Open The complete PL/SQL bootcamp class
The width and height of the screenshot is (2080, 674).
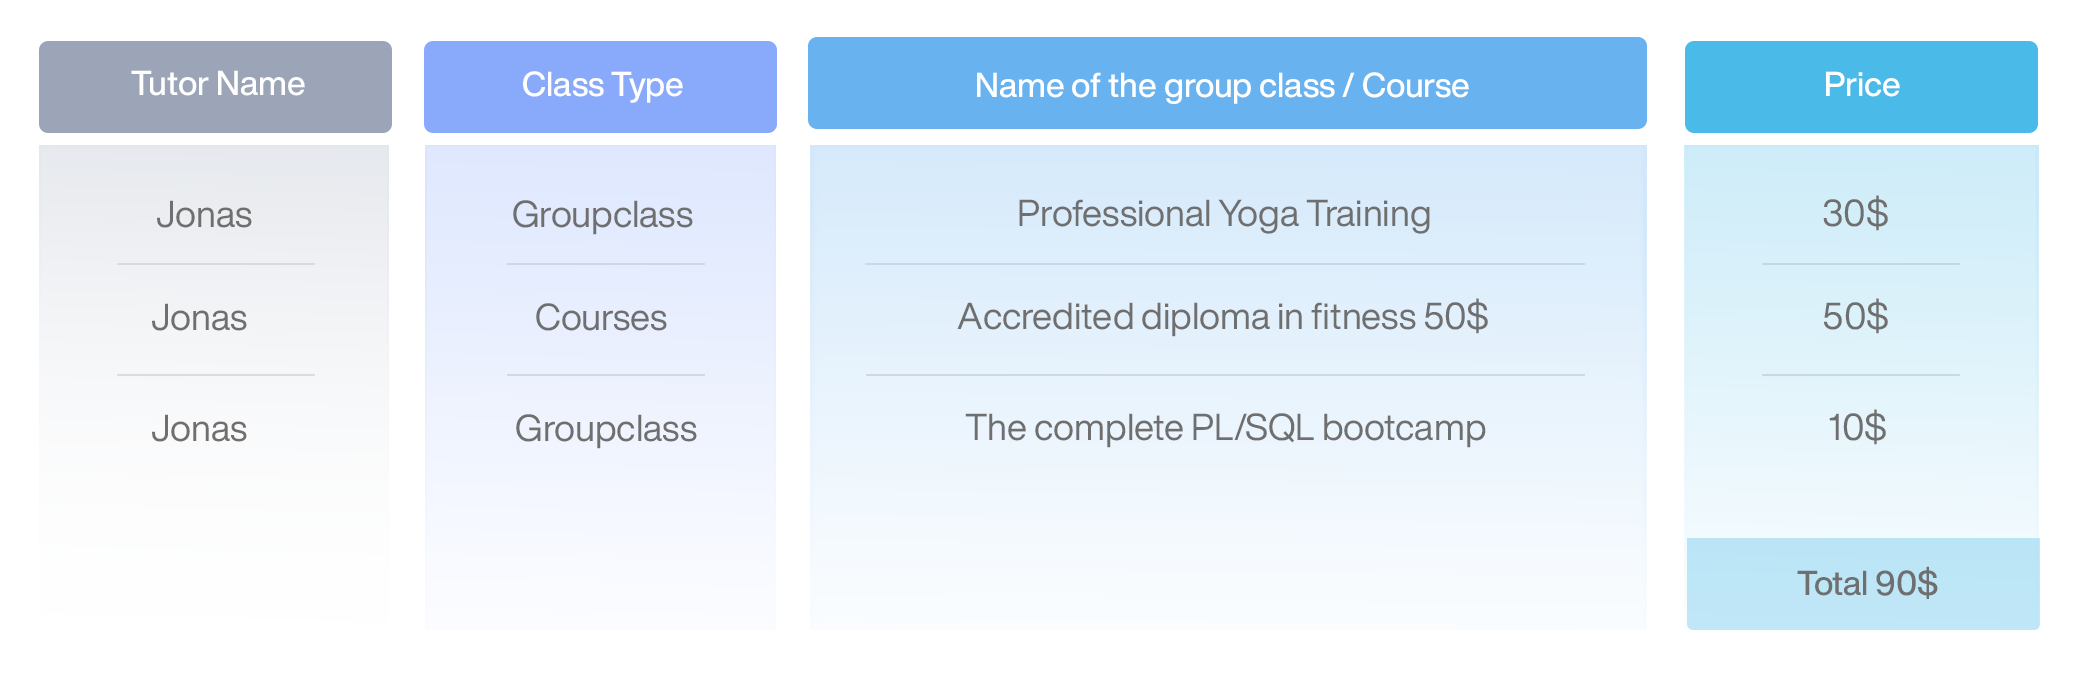pyautogui.click(x=1225, y=428)
